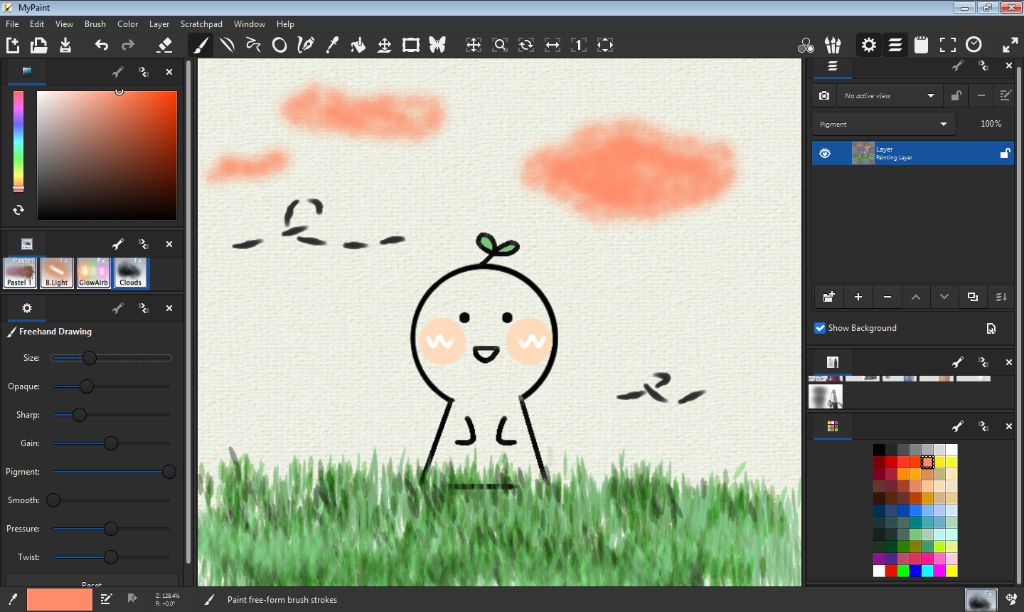Select the Rotate View tool
This screenshot has width=1024, height=612.
point(526,45)
